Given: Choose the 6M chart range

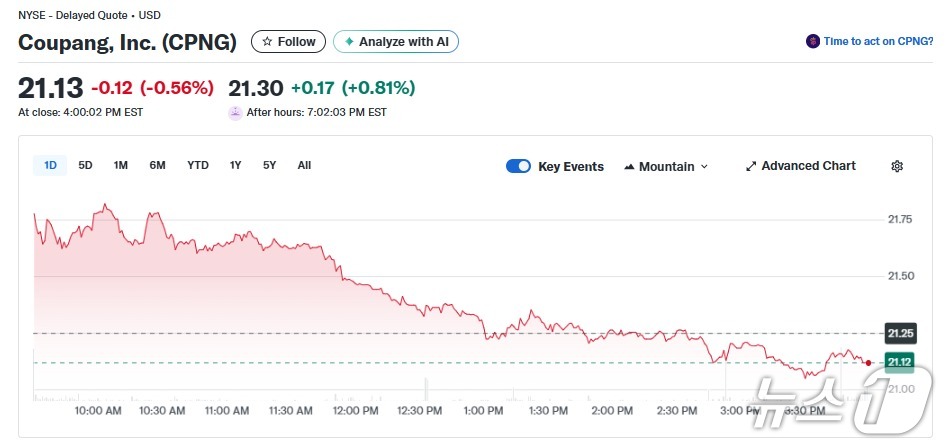Looking at the screenshot, I should [157, 165].
